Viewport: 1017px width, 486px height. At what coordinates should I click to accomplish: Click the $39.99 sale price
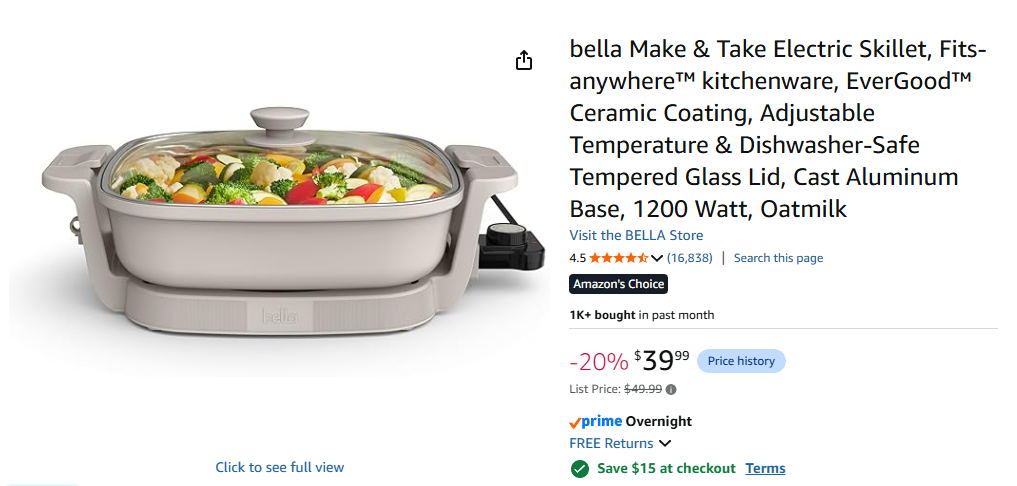pyautogui.click(x=662, y=361)
